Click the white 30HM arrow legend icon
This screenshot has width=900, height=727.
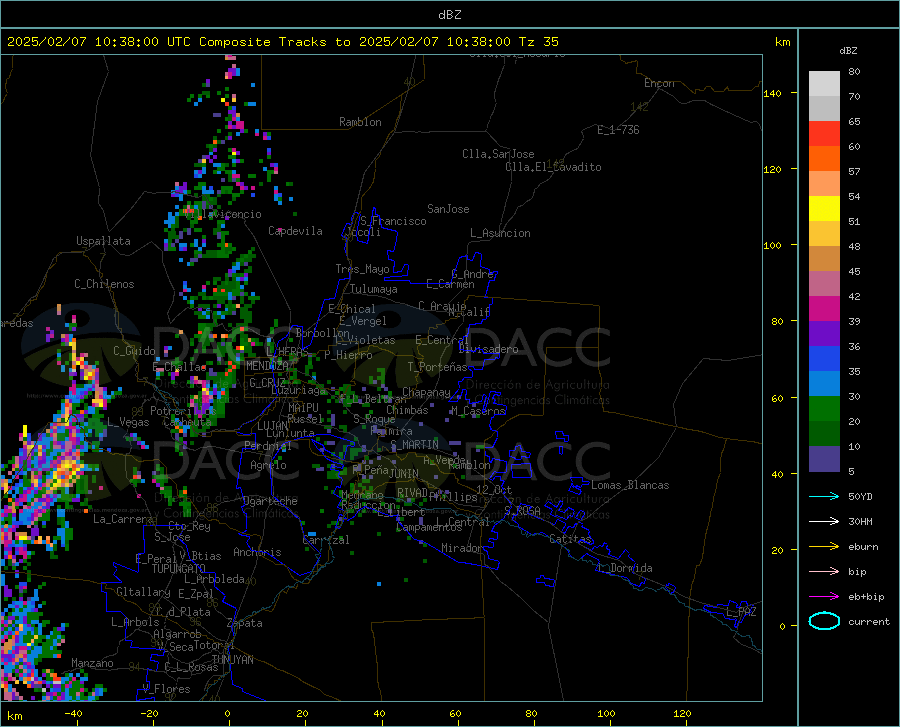[824, 521]
